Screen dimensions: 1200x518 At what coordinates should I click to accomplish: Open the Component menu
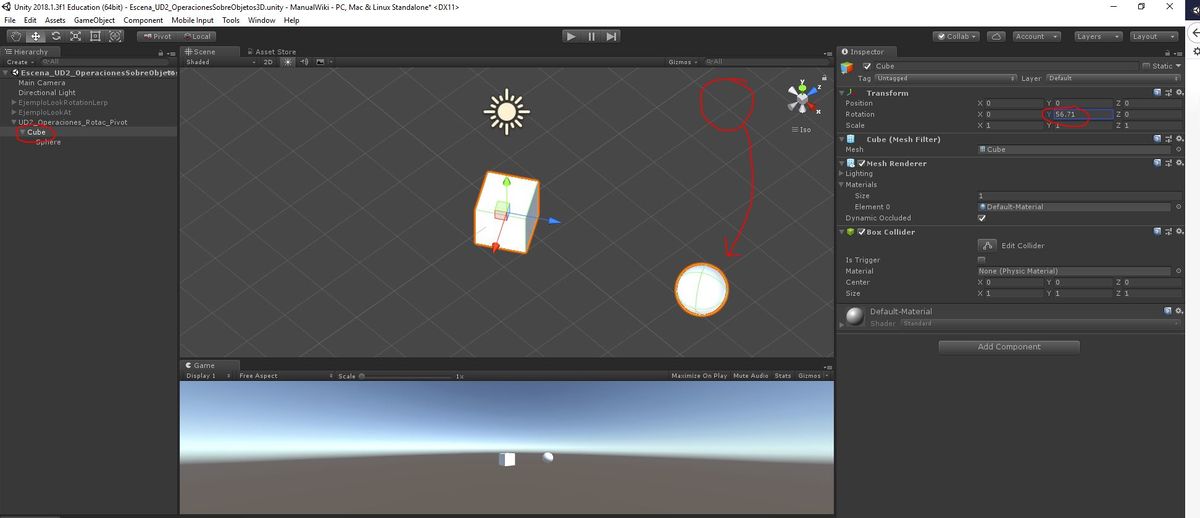(144, 20)
